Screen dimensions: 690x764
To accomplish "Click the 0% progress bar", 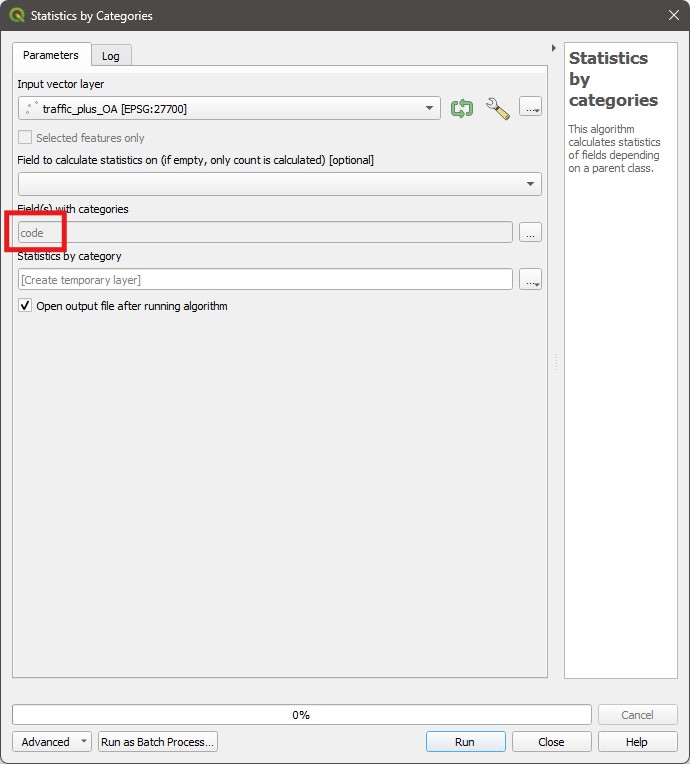I will (x=302, y=715).
